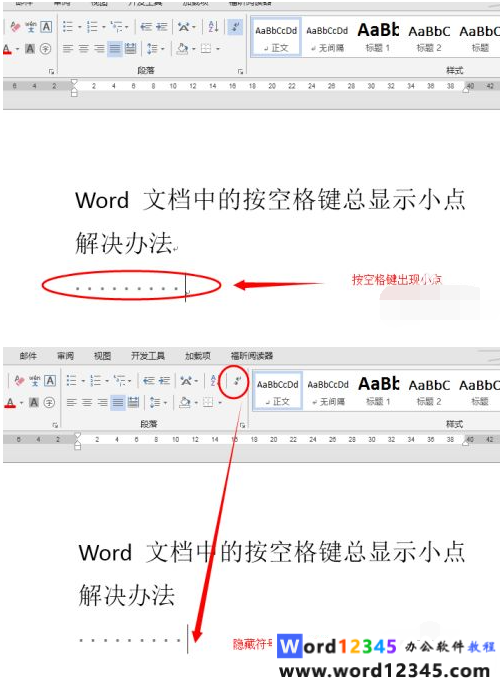Toggle show/hide paragraph marks in upper ribbon

(235, 27)
